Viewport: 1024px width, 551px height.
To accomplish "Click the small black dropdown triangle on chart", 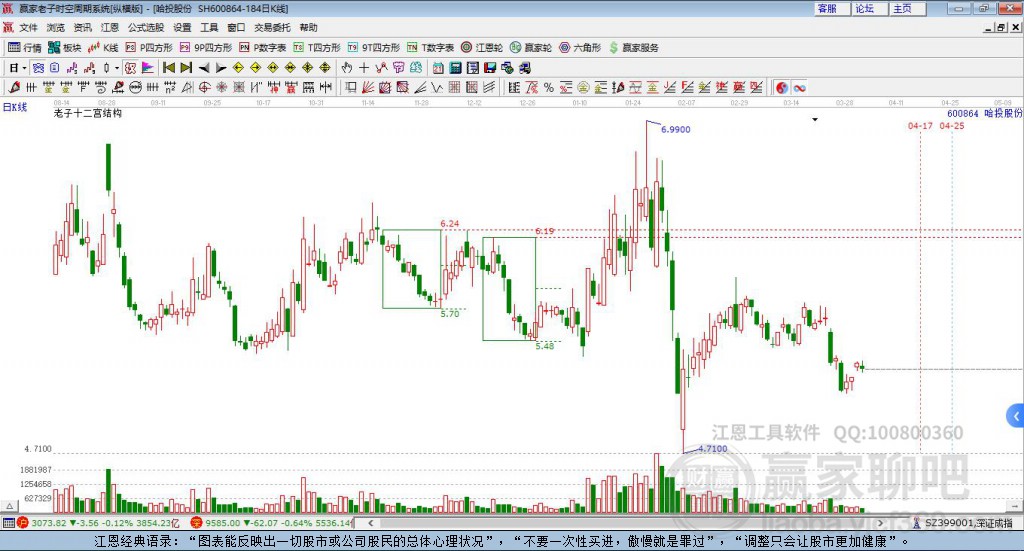I will tap(814, 119).
